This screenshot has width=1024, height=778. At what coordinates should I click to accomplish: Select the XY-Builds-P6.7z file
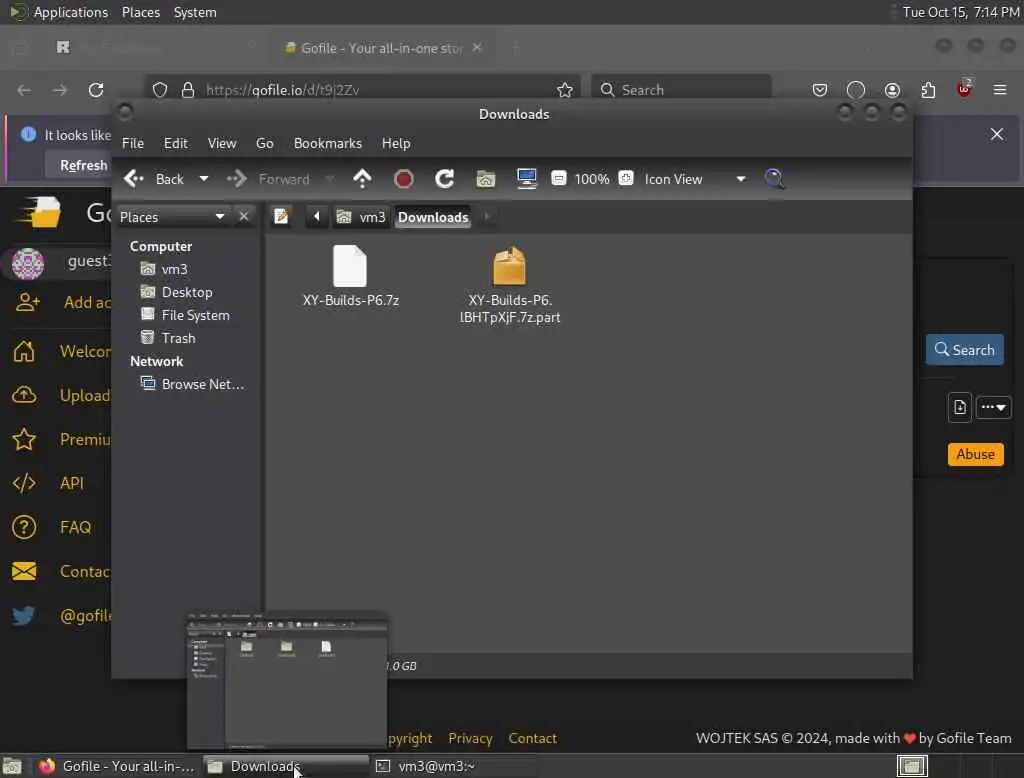351,276
